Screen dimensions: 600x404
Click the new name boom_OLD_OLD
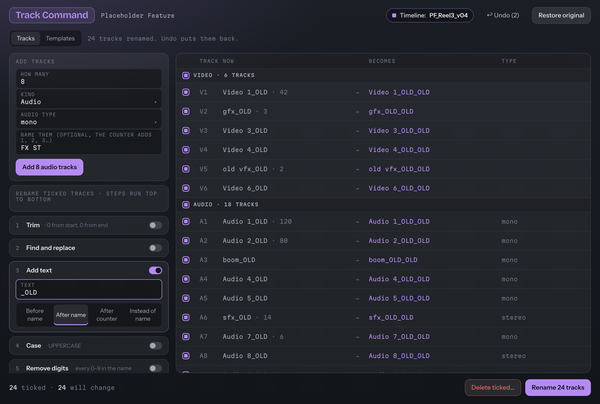click(x=393, y=260)
